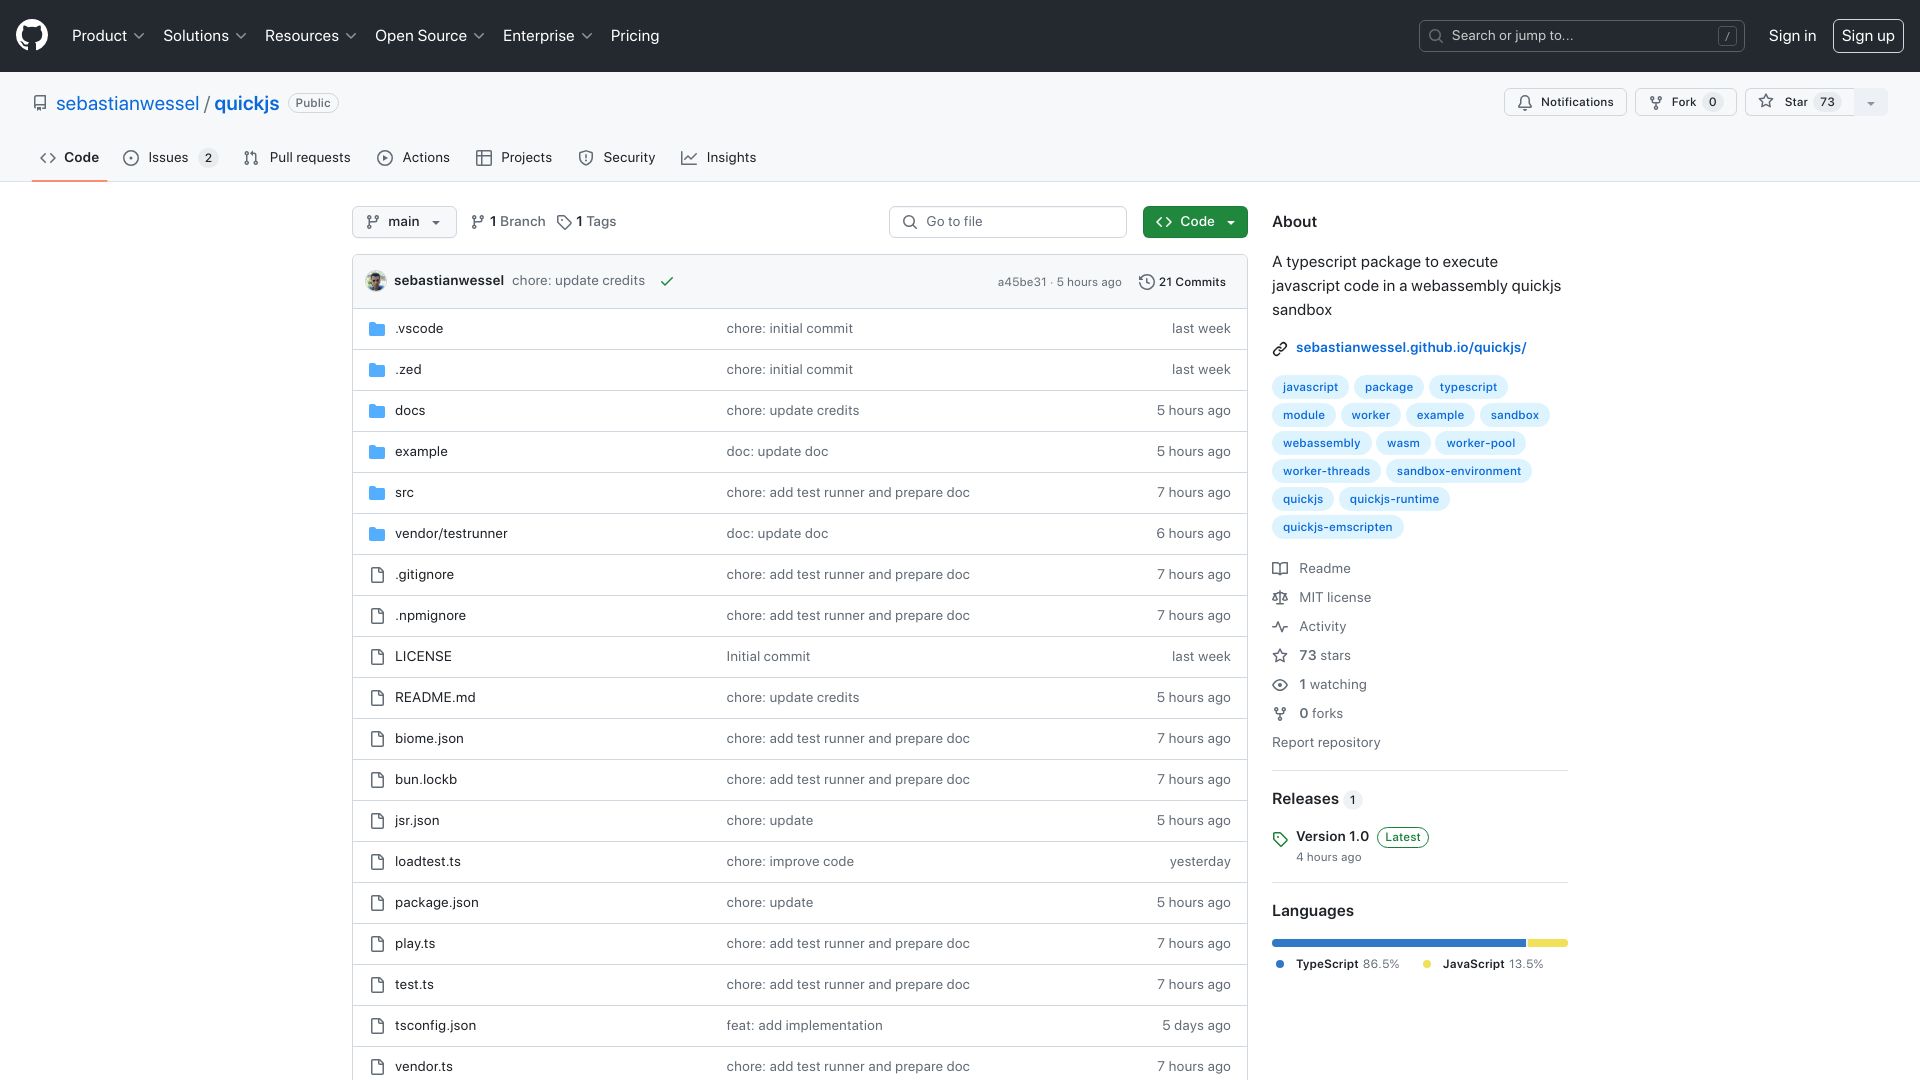
Task: Click the Sign up button
Action: tap(1867, 36)
